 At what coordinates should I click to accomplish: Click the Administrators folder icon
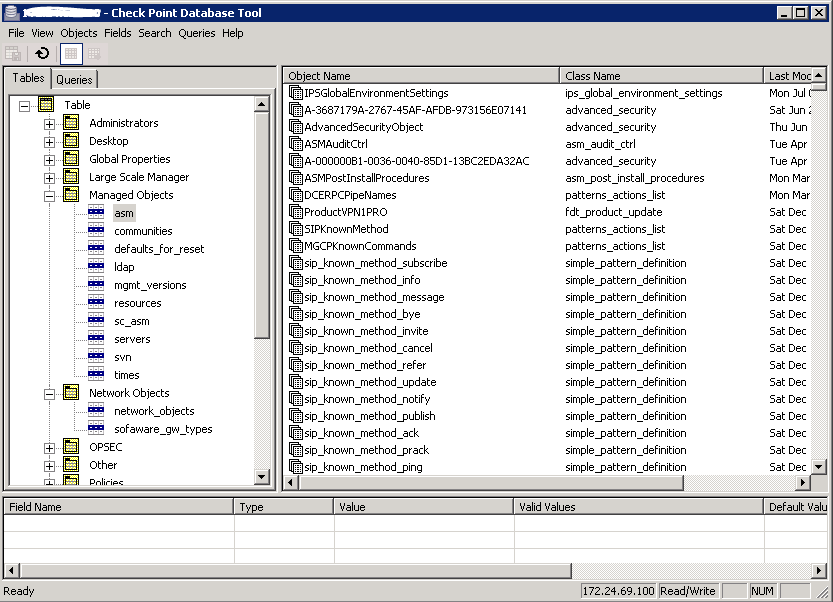[x=71, y=123]
